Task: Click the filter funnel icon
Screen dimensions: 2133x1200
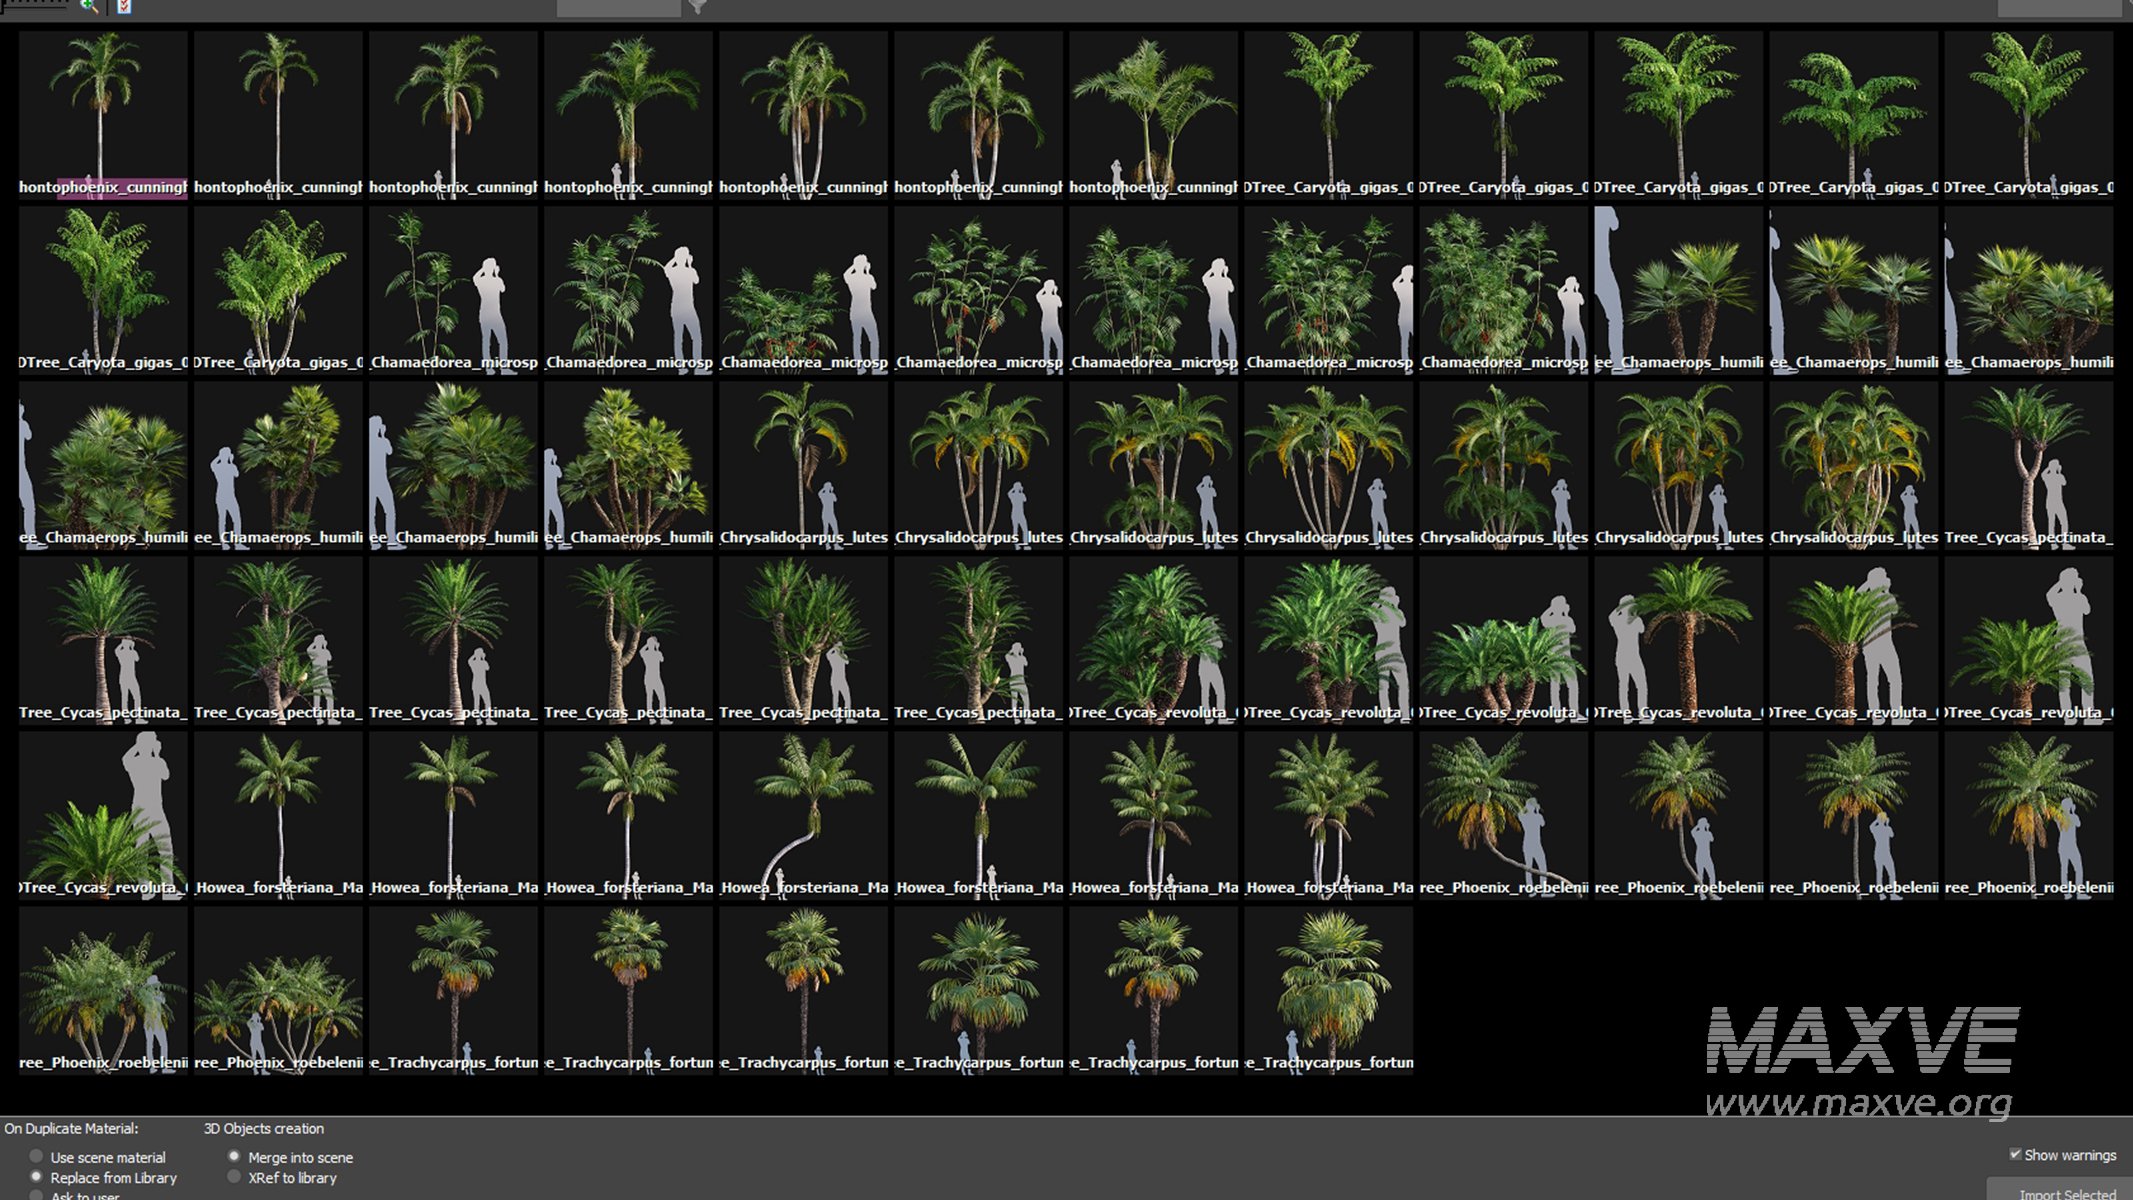Action: [697, 7]
